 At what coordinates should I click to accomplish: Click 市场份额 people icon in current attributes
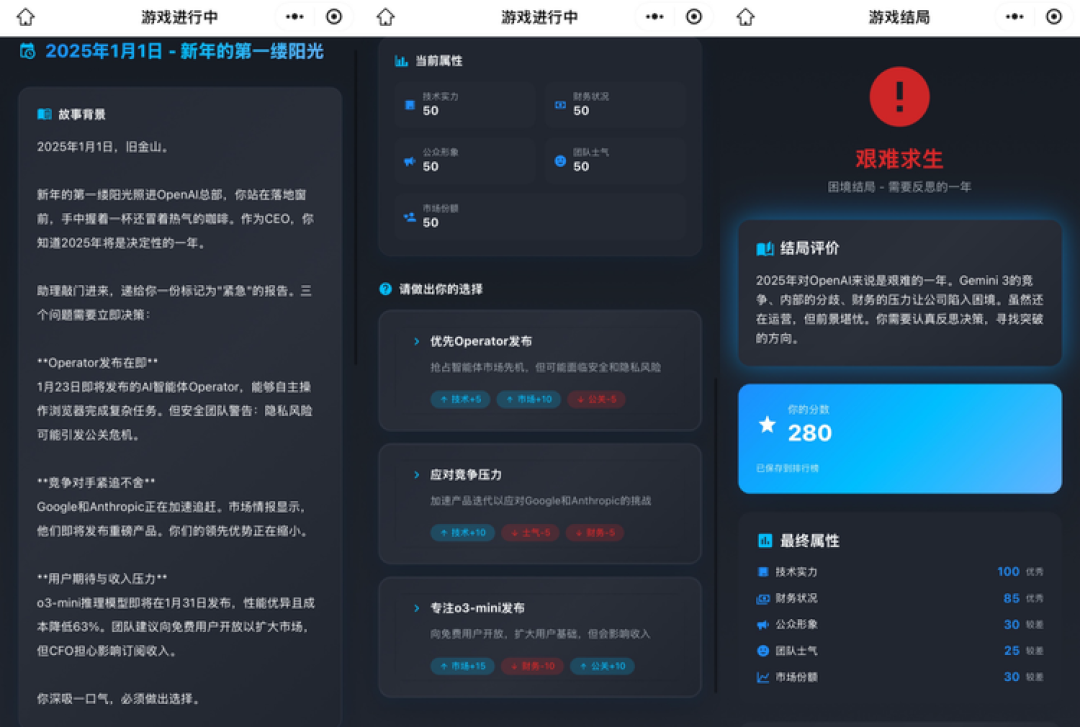coord(410,216)
